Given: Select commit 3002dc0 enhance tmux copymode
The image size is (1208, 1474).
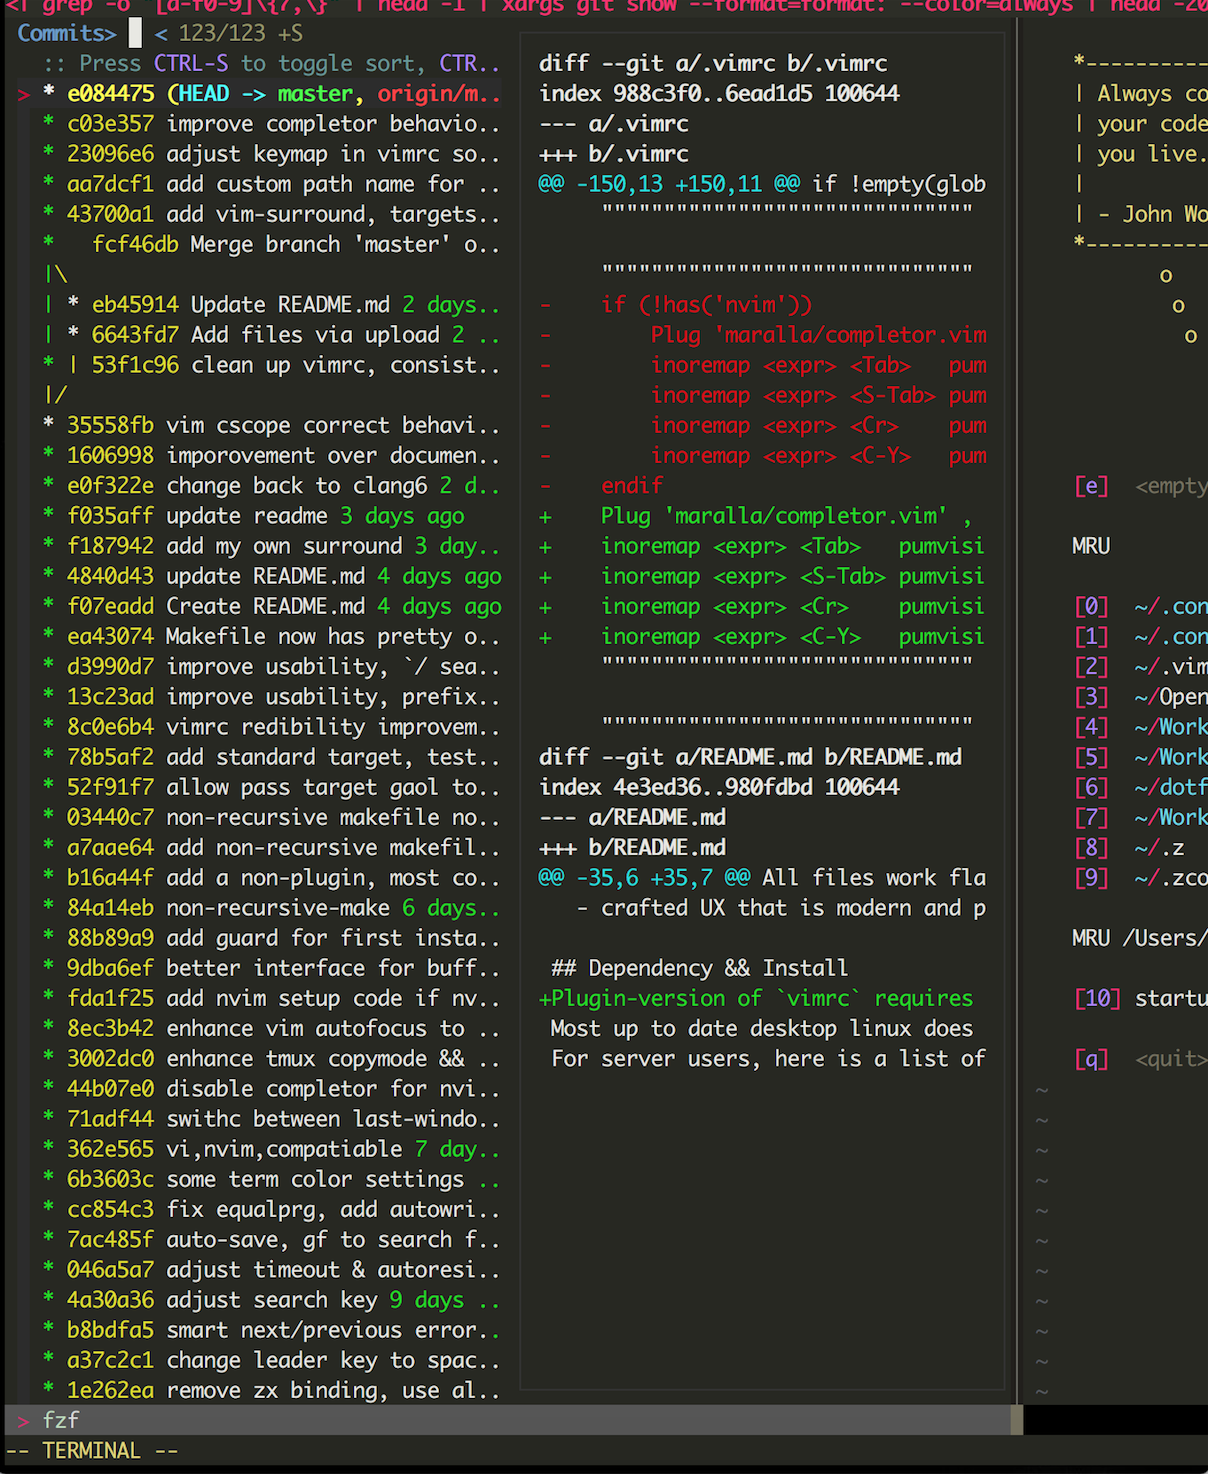Looking at the screenshot, I should pos(270,1058).
